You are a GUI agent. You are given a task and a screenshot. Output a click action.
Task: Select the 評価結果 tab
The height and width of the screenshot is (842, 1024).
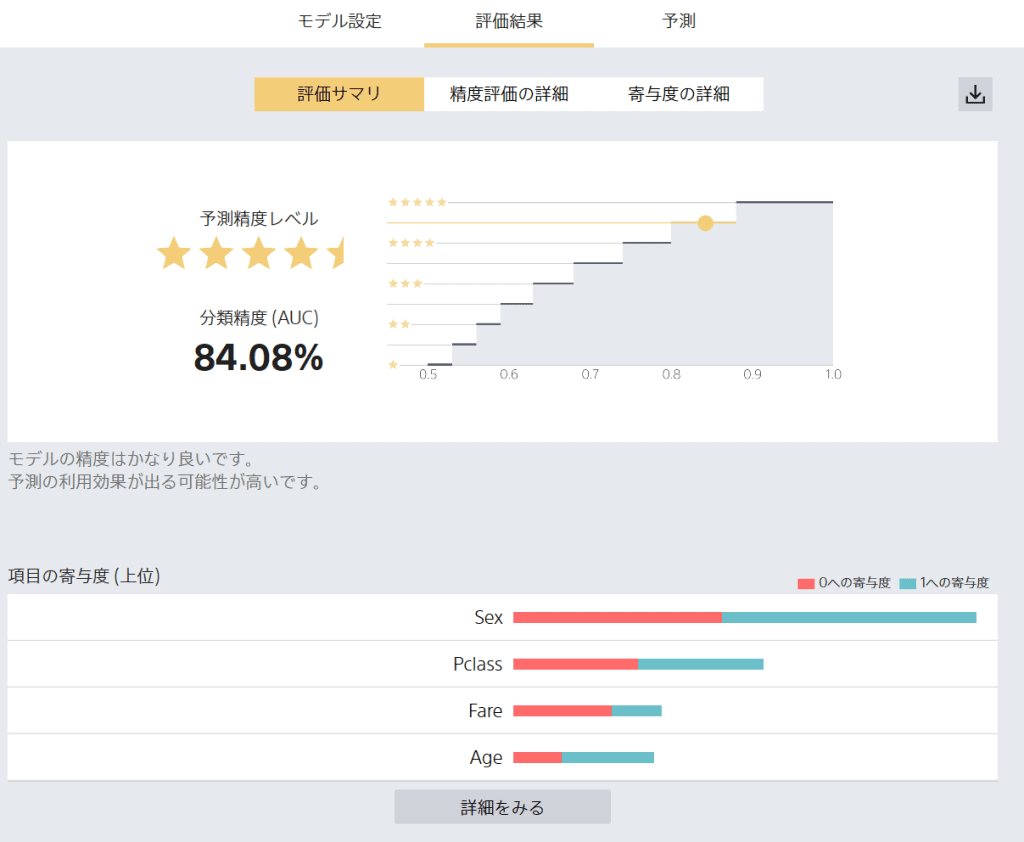(x=509, y=21)
